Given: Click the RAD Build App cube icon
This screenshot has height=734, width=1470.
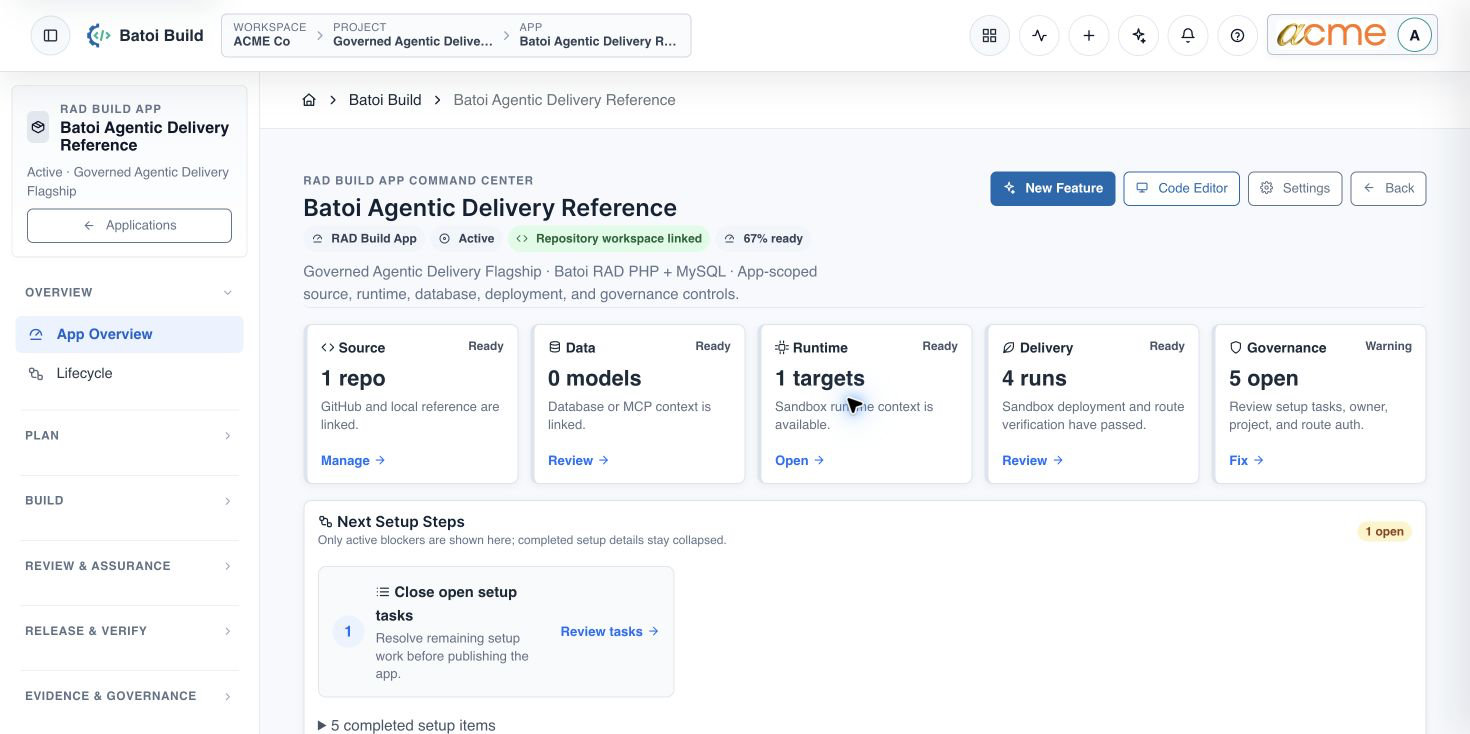Looking at the screenshot, I should click(x=38, y=127).
